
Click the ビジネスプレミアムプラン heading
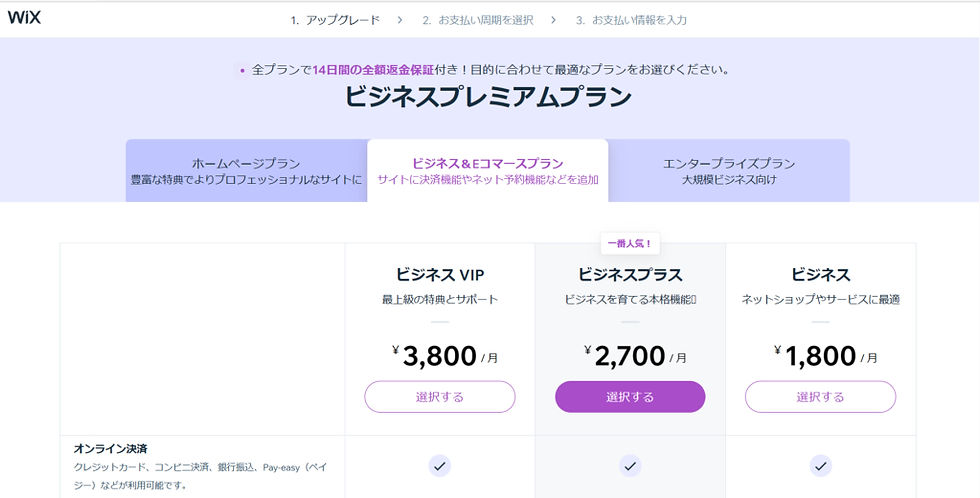489,97
